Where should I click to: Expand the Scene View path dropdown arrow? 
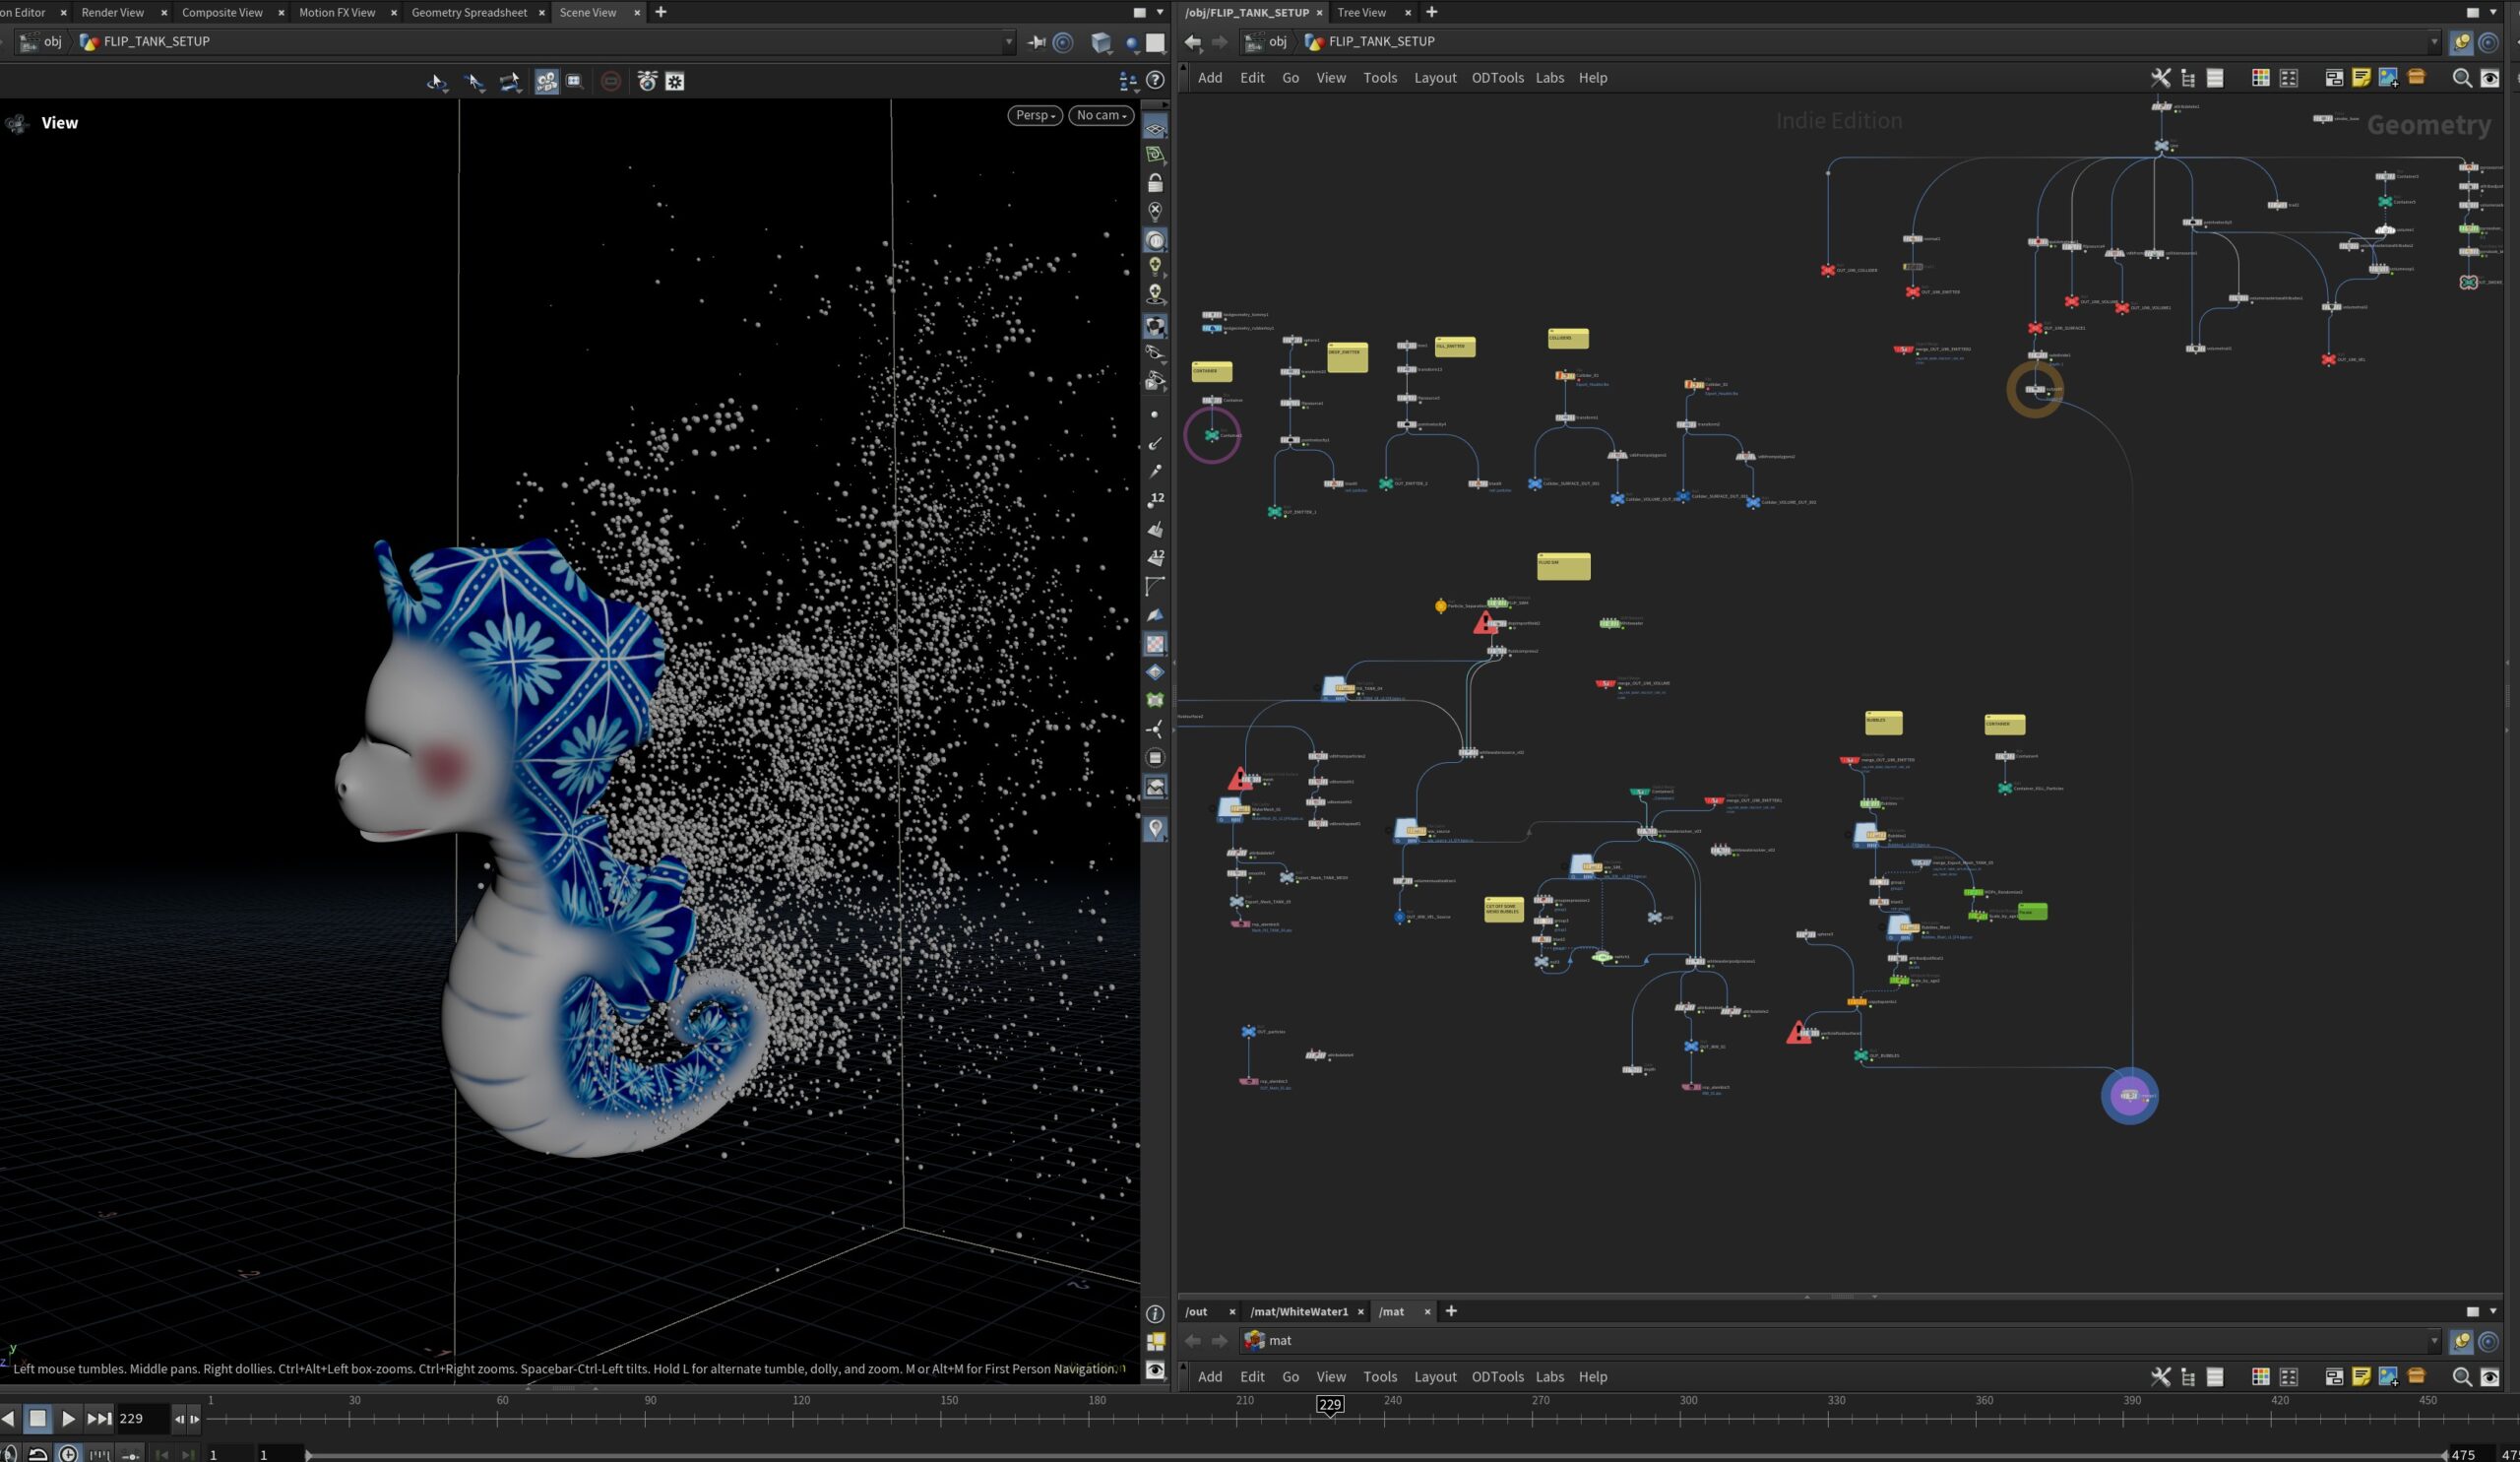click(1008, 42)
